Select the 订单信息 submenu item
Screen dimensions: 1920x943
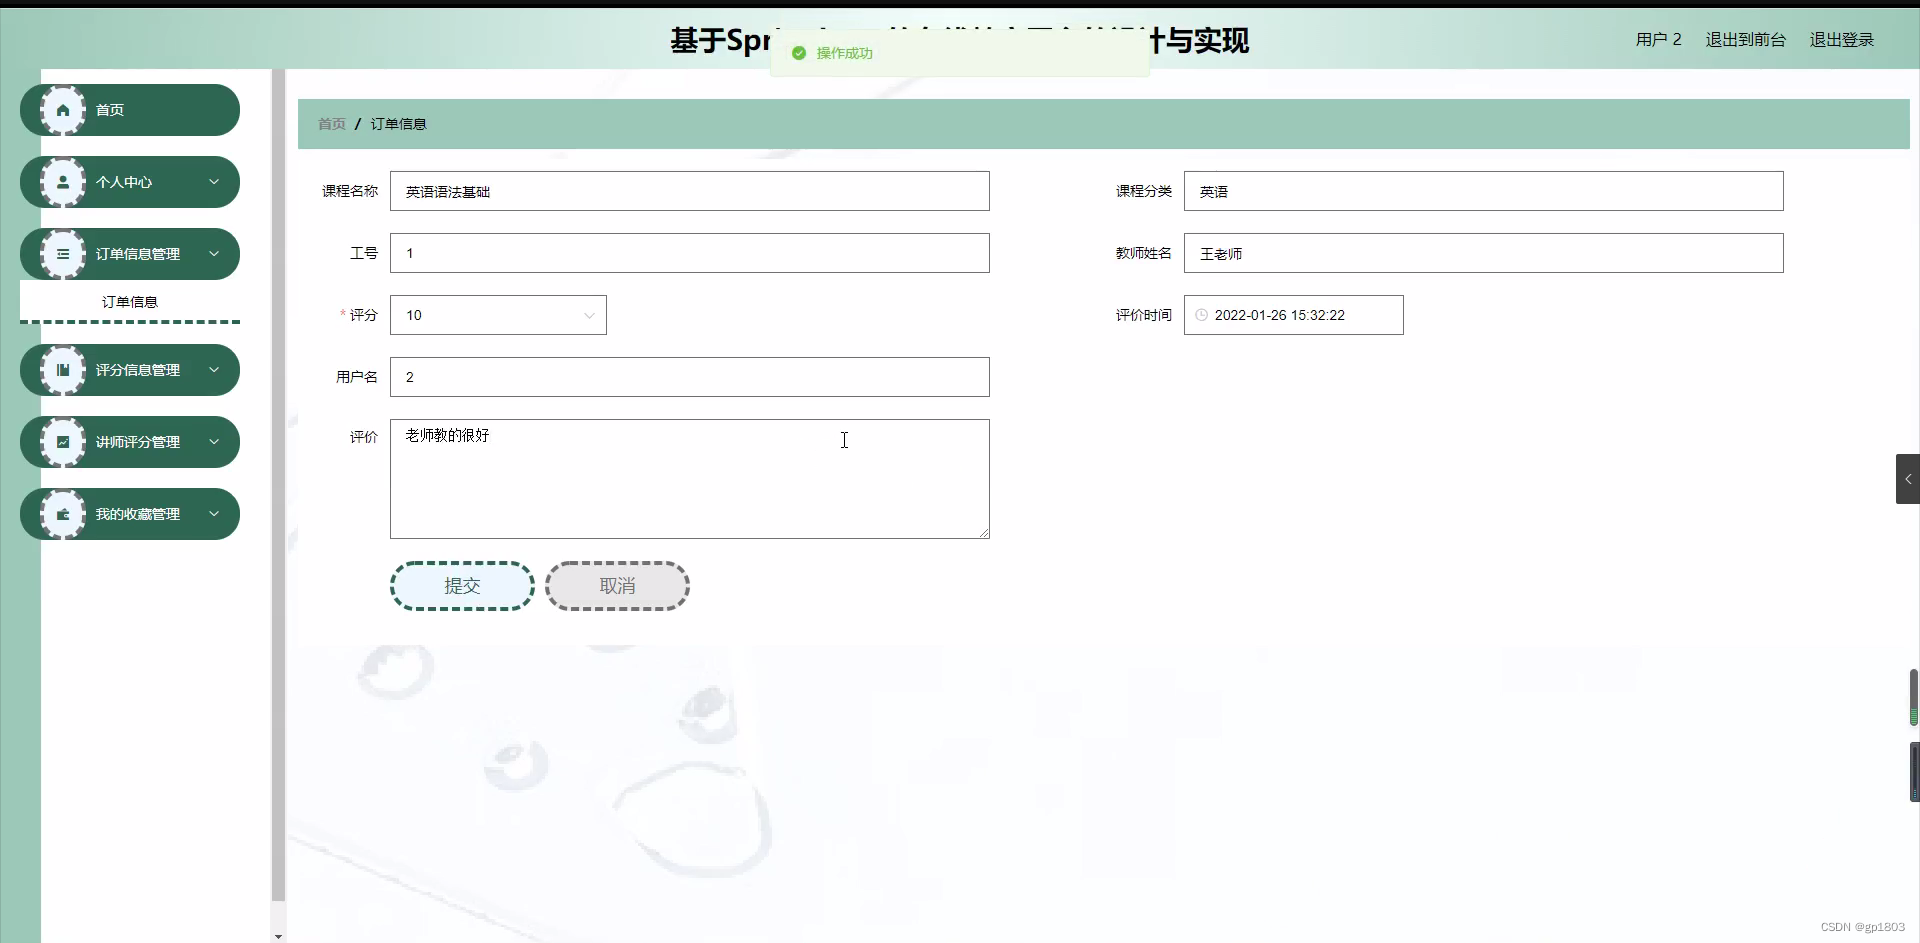(x=130, y=302)
